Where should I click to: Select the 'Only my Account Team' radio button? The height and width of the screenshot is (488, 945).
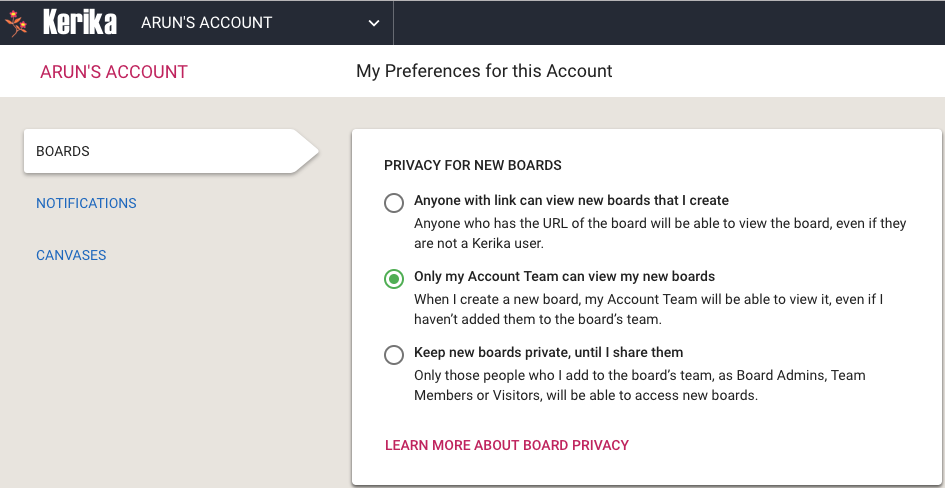tap(394, 278)
